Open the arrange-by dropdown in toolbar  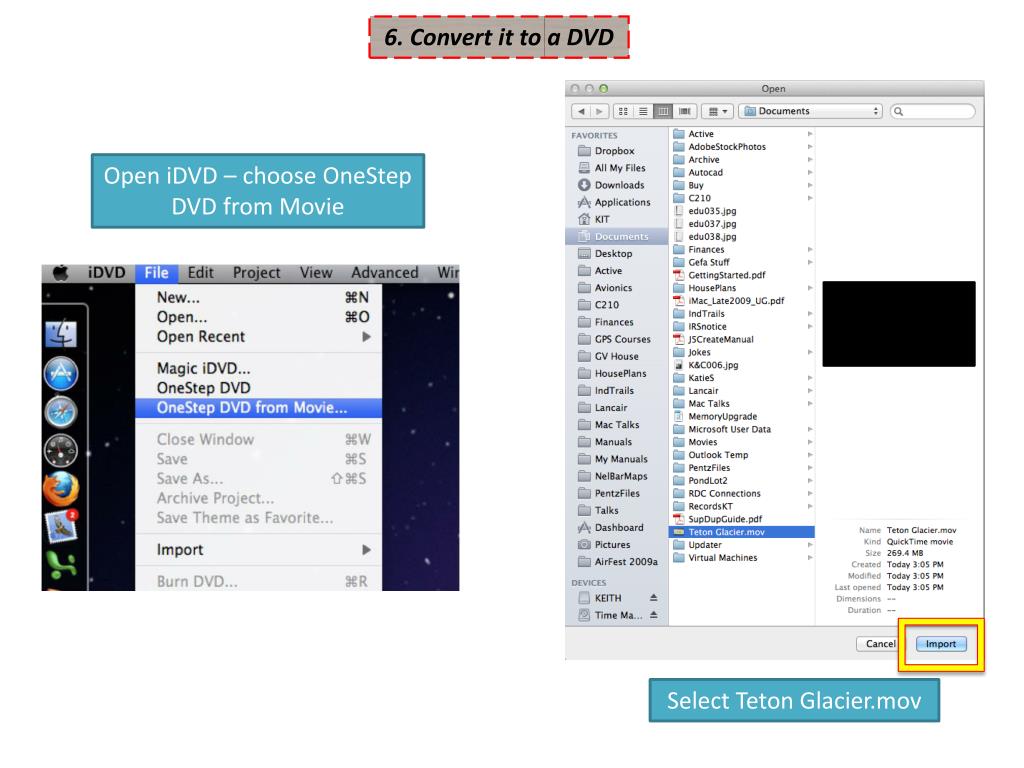(718, 112)
